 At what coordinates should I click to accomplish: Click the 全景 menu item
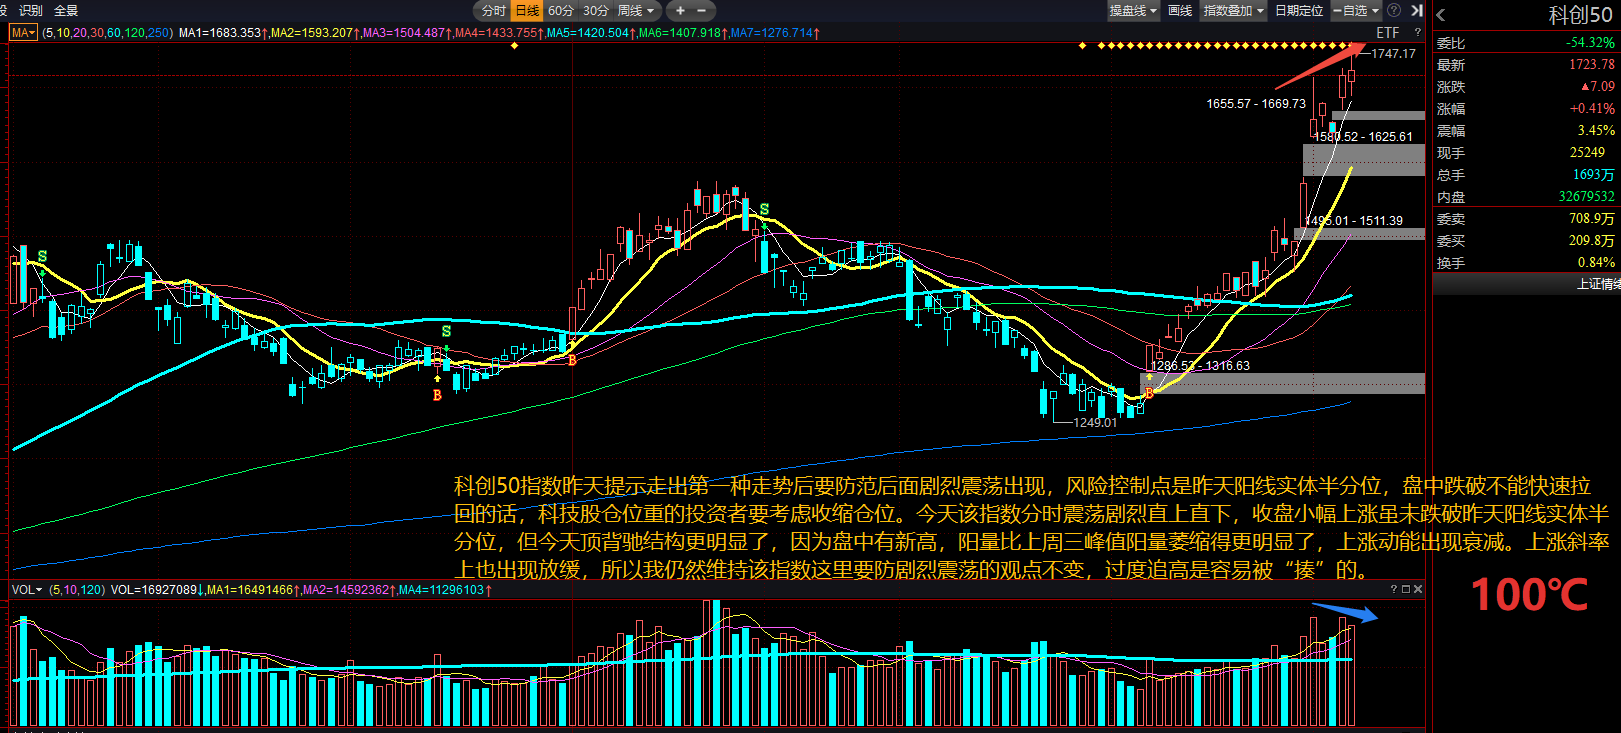(x=66, y=11)
